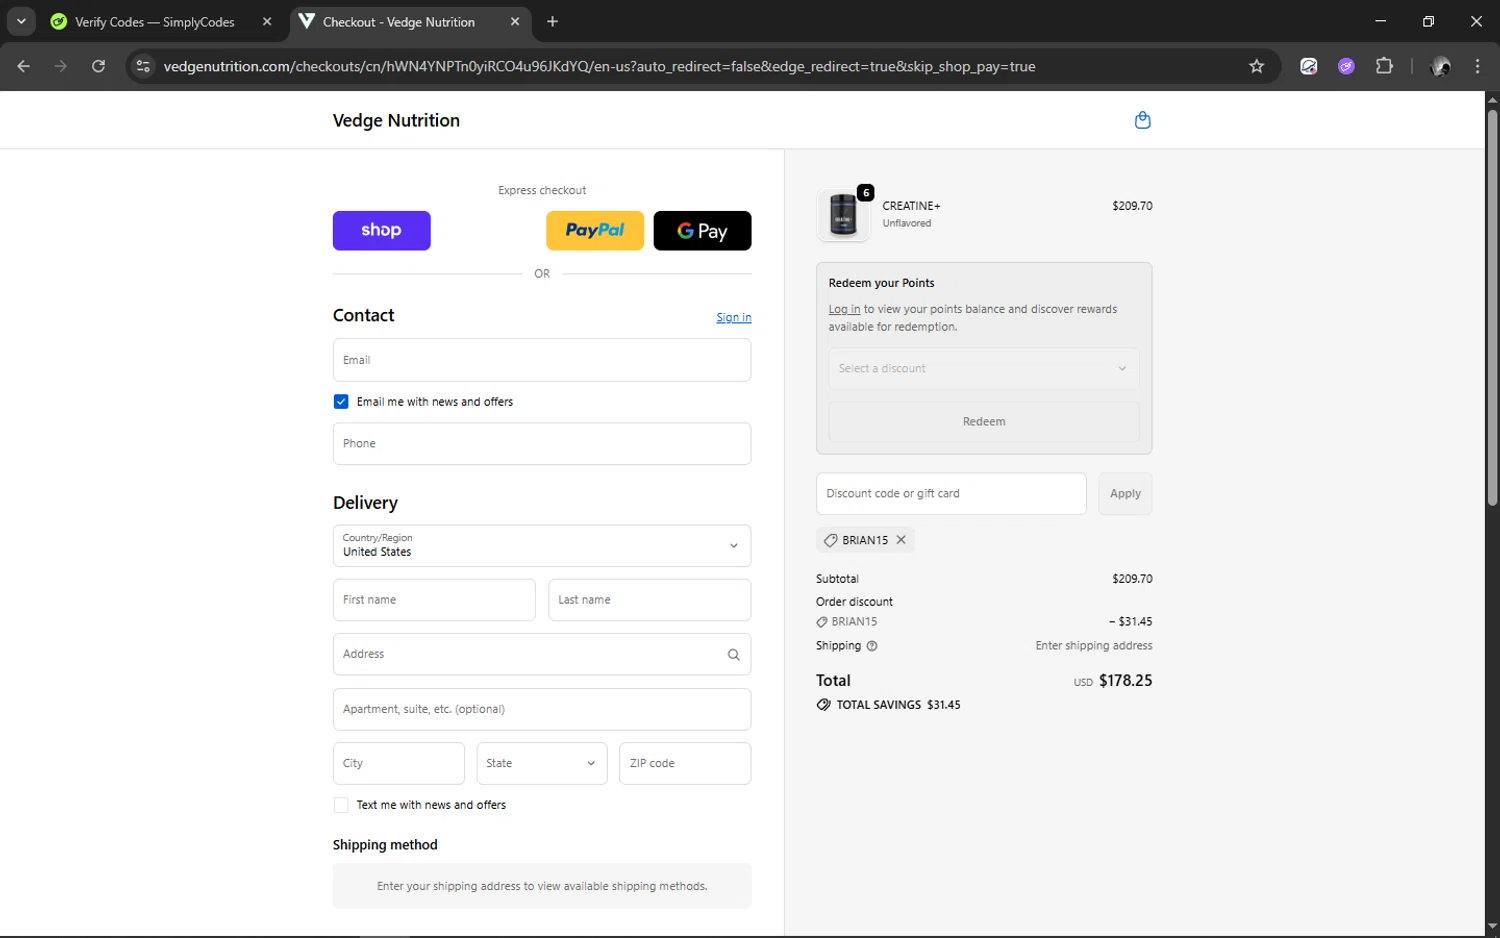
Task: Open the tab search dropdown arrow
Action: [21, 21]
